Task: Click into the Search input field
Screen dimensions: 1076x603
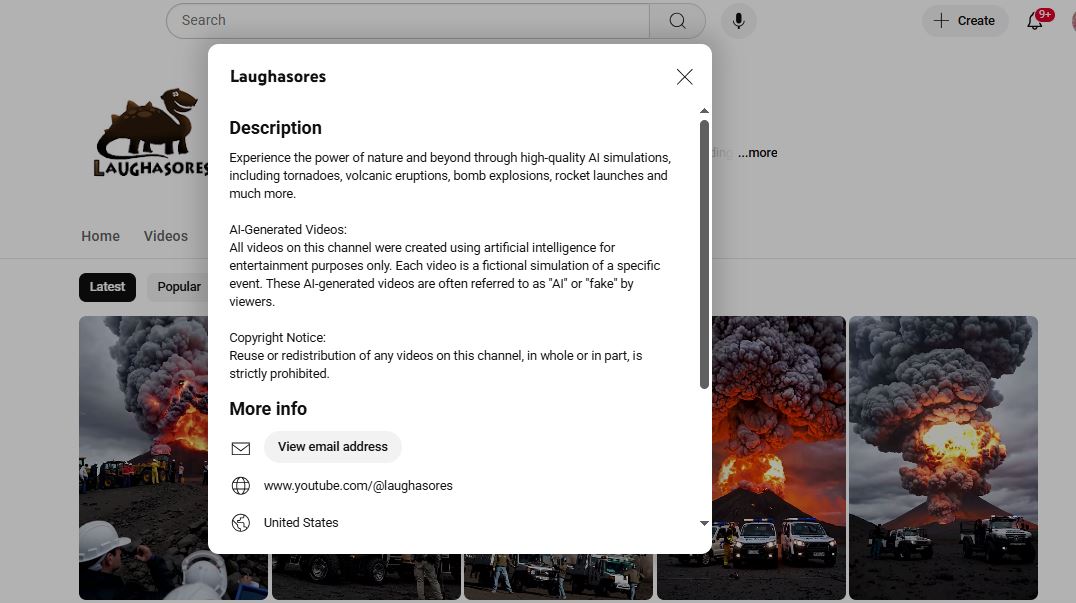Action: [x=410, y=21]
